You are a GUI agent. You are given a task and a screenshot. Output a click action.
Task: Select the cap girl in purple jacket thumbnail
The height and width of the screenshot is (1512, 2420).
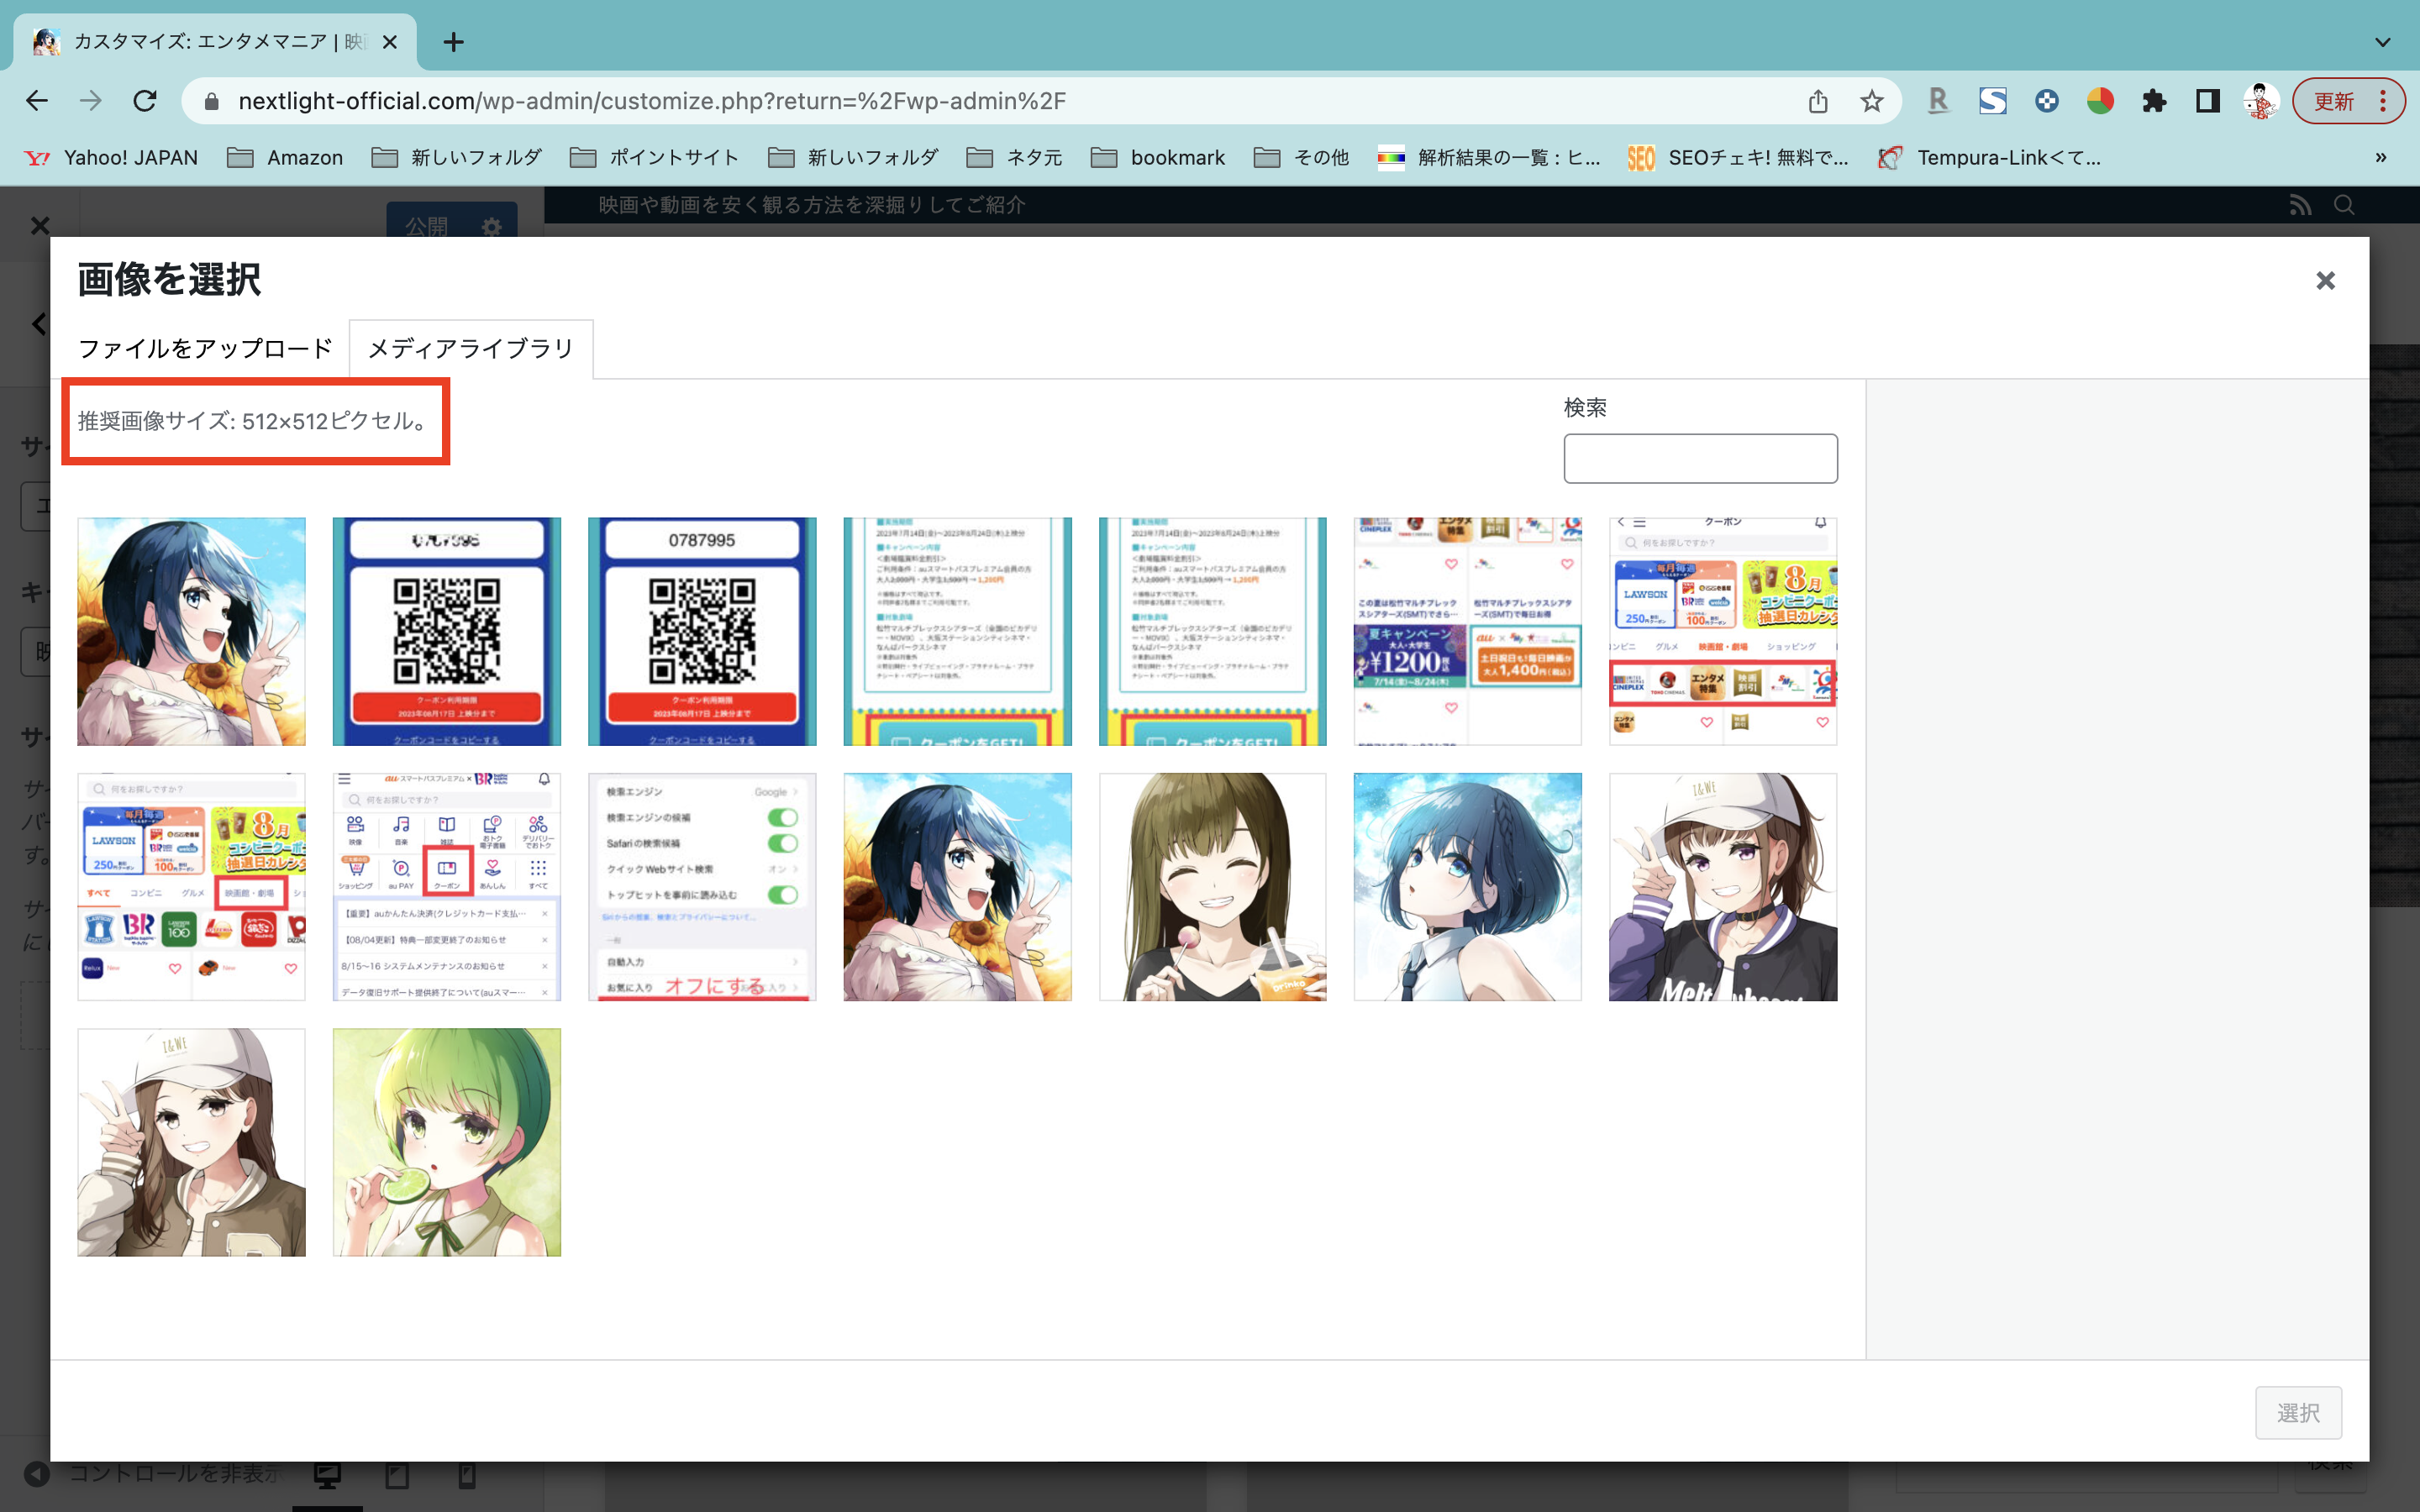[1723, 887]
